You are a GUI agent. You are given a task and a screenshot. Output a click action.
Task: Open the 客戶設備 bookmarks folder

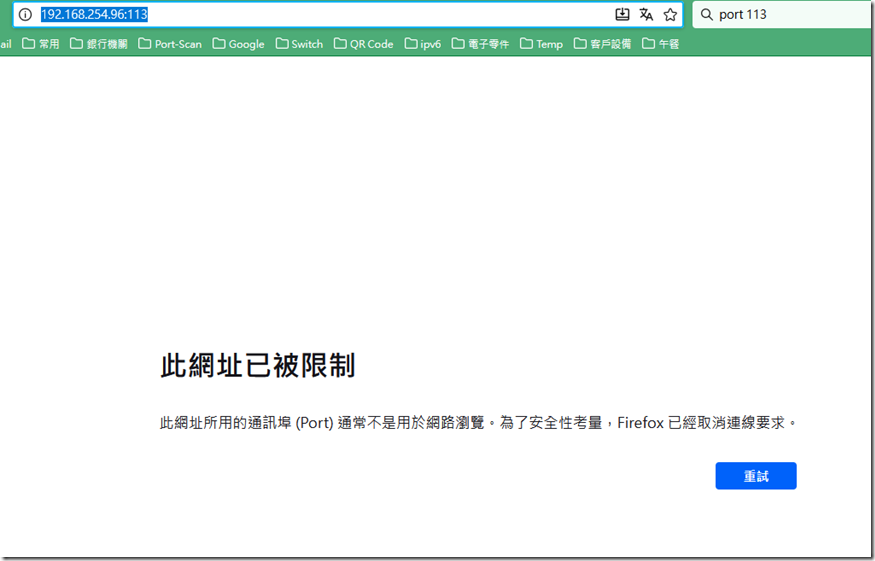point(602,44)
